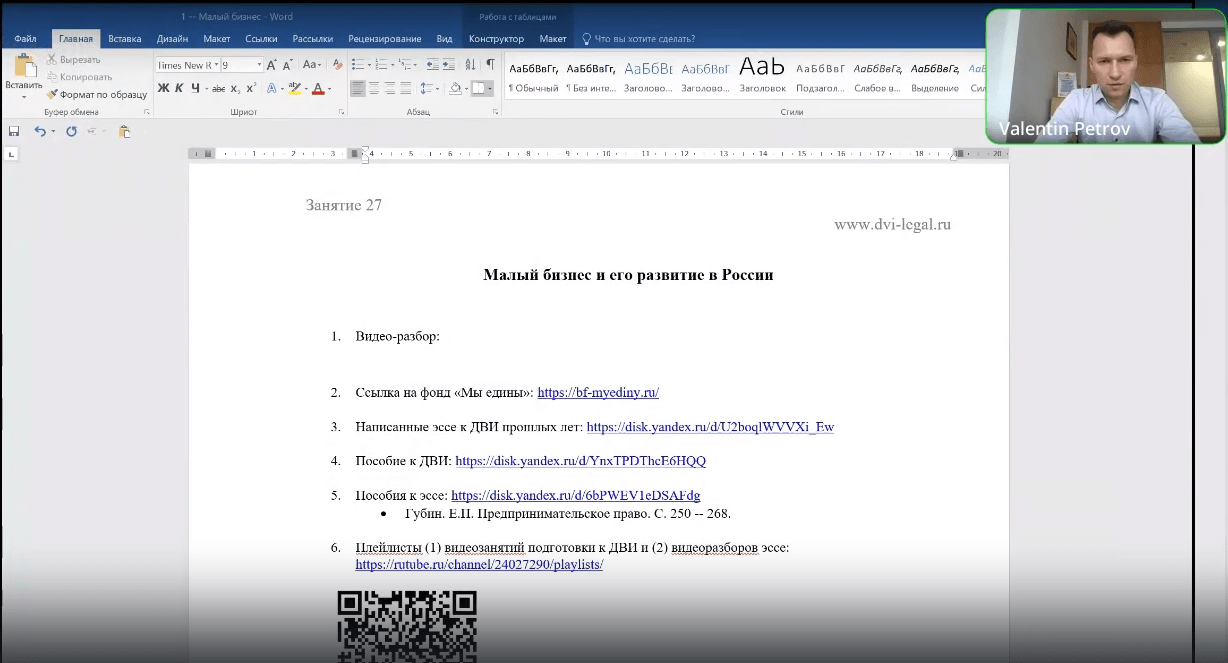The width and height of the screenshot is (1228, 663).
Task: Expand the undo history arrow
Action: [51, 131]
